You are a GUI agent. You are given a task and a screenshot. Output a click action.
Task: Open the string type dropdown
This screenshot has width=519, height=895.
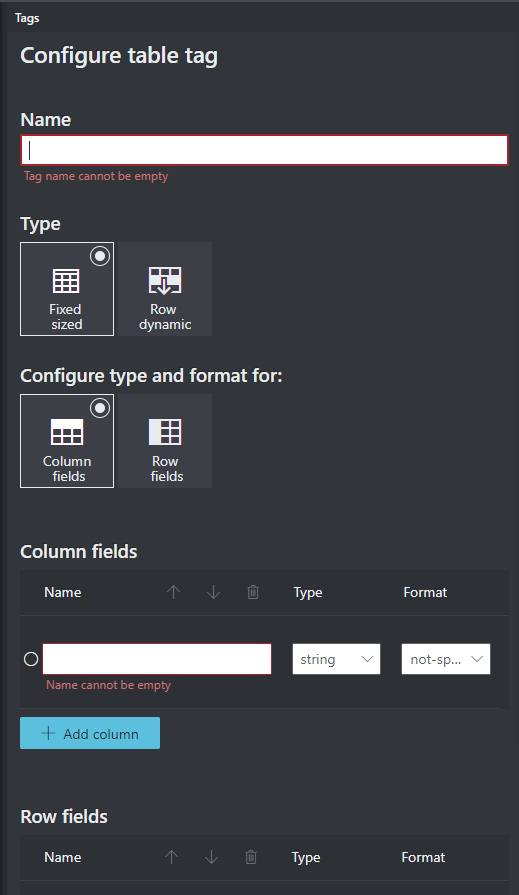pos(336,659)
